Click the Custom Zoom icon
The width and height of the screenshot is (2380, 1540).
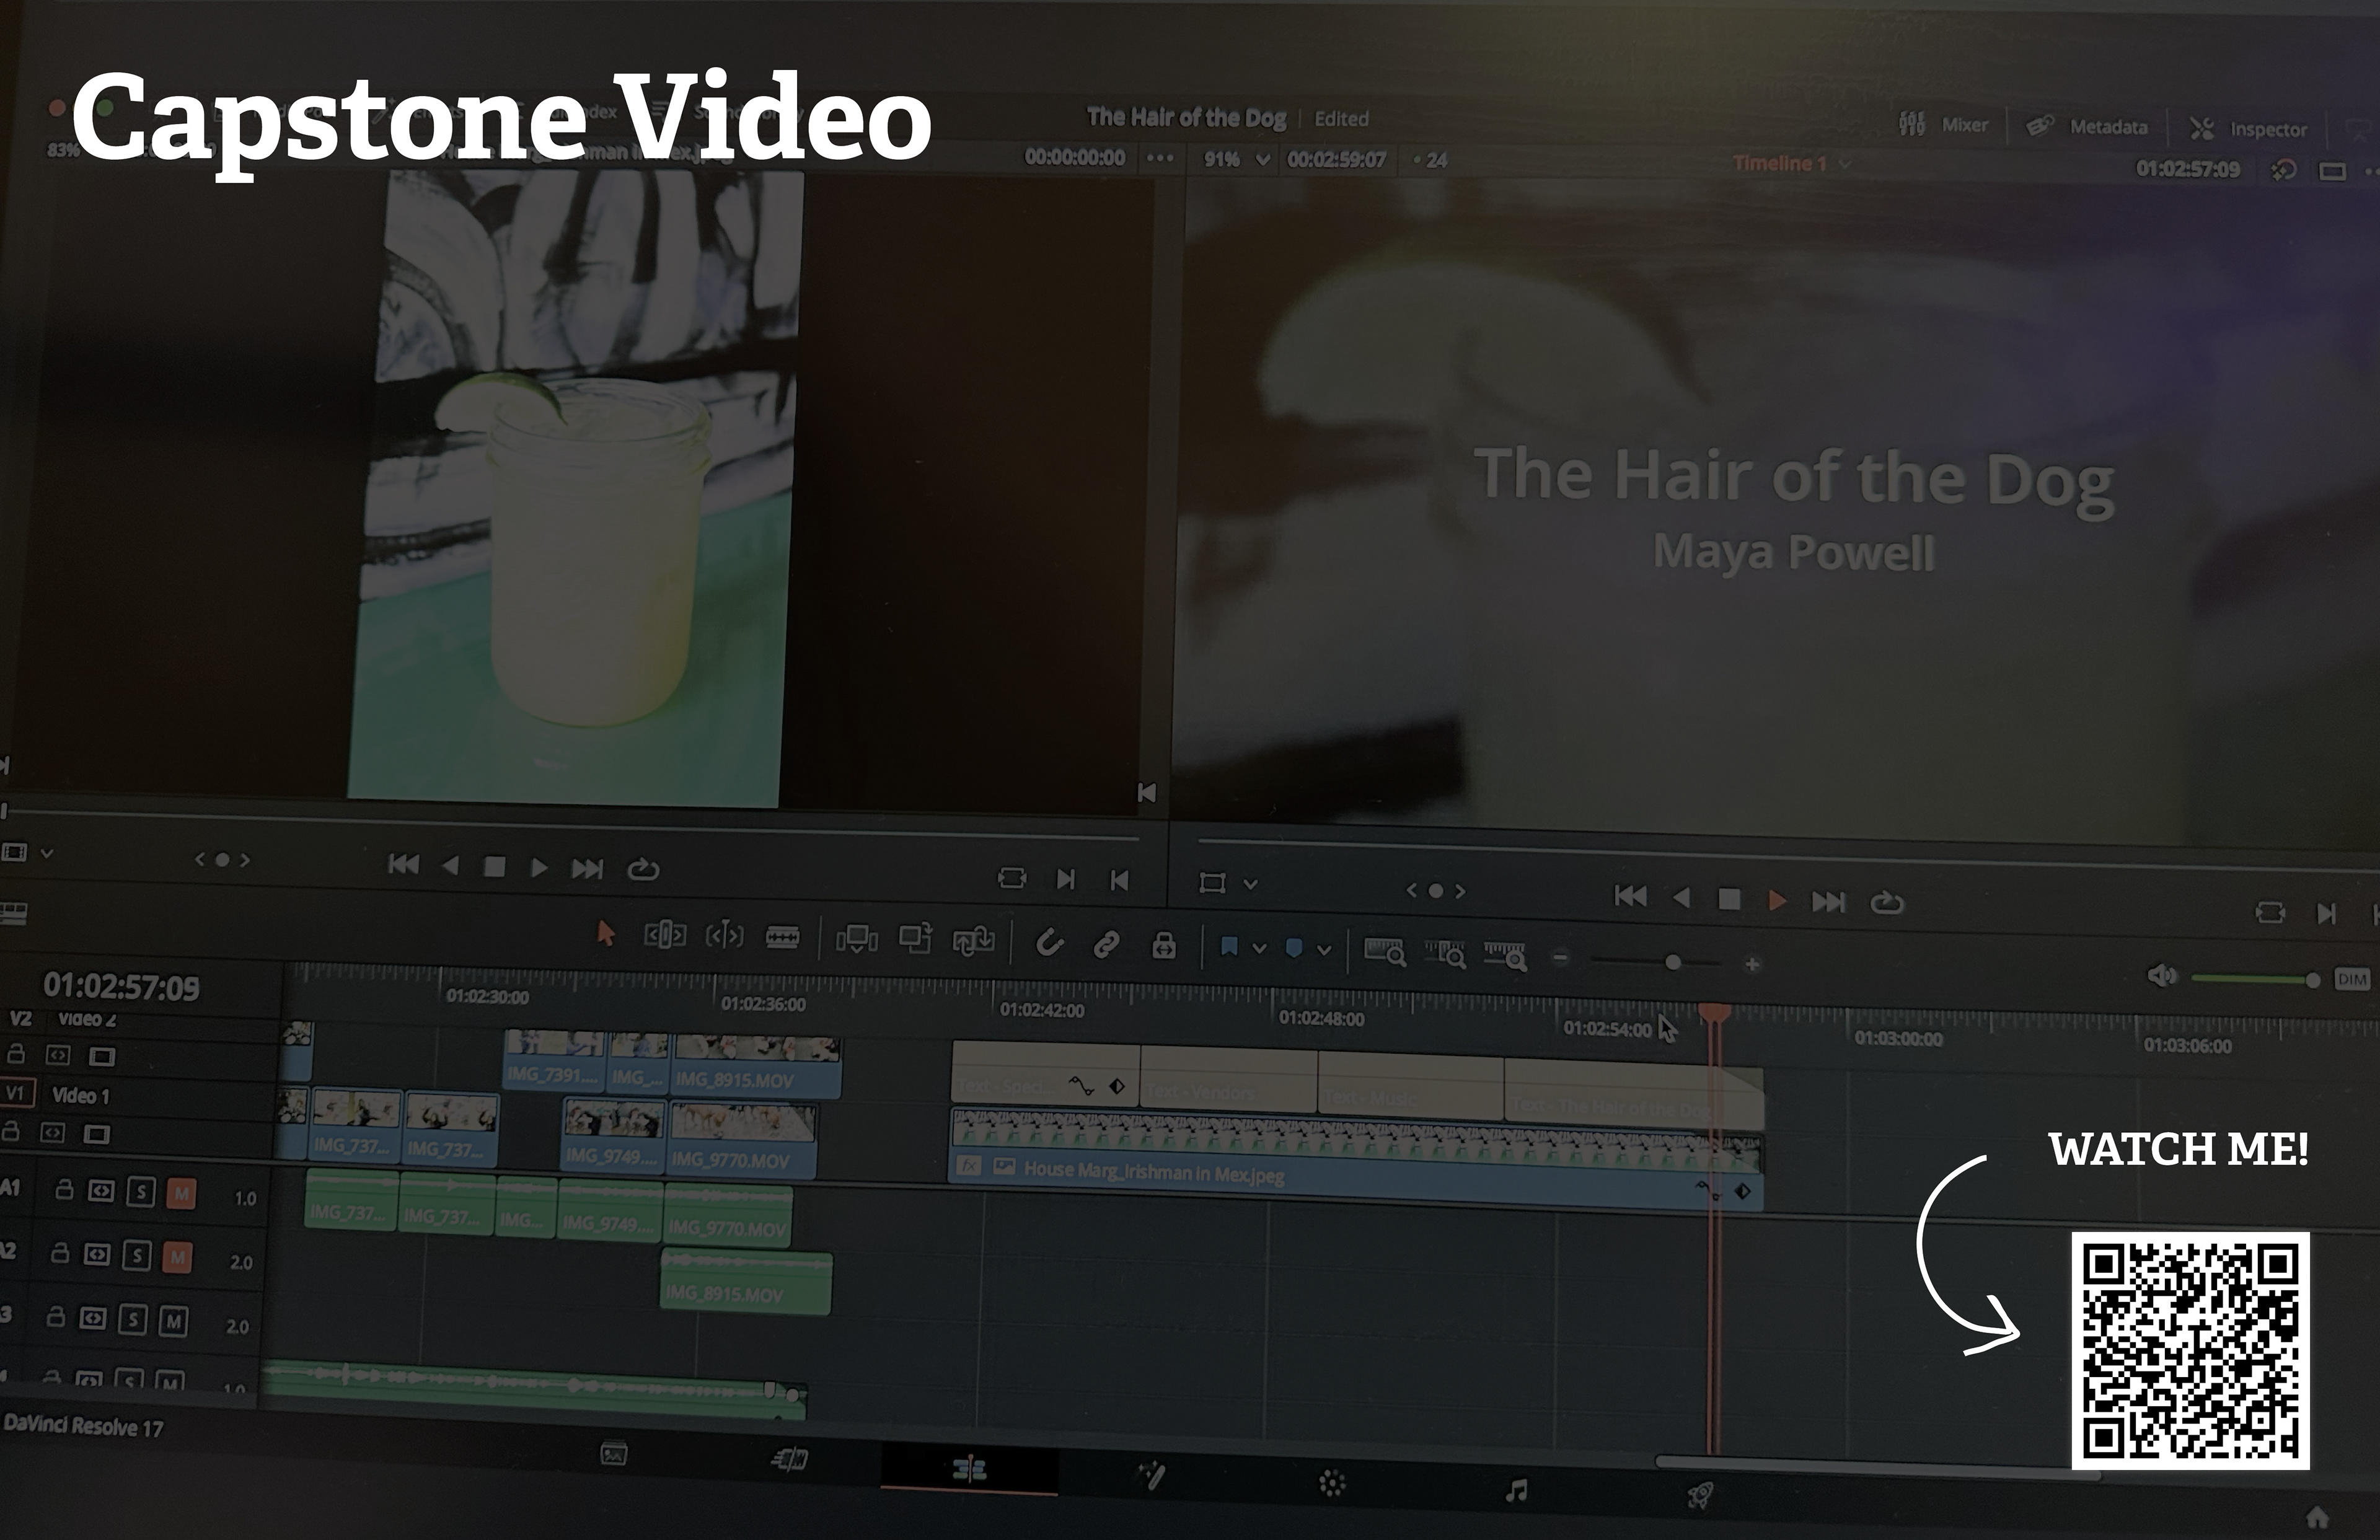1505,956
